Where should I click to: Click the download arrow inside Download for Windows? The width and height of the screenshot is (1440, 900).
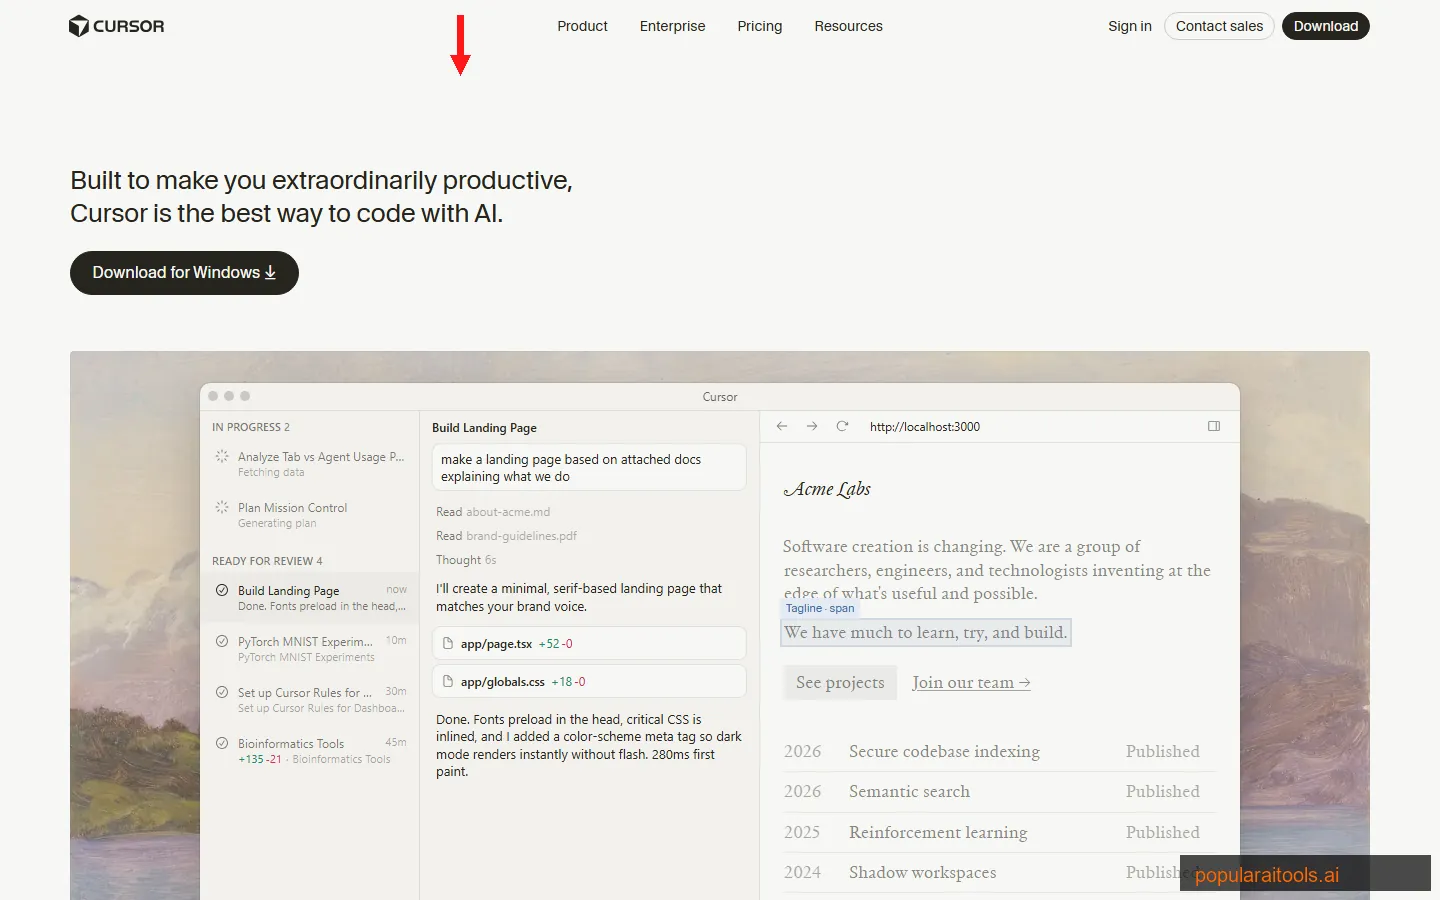(270, 272)
